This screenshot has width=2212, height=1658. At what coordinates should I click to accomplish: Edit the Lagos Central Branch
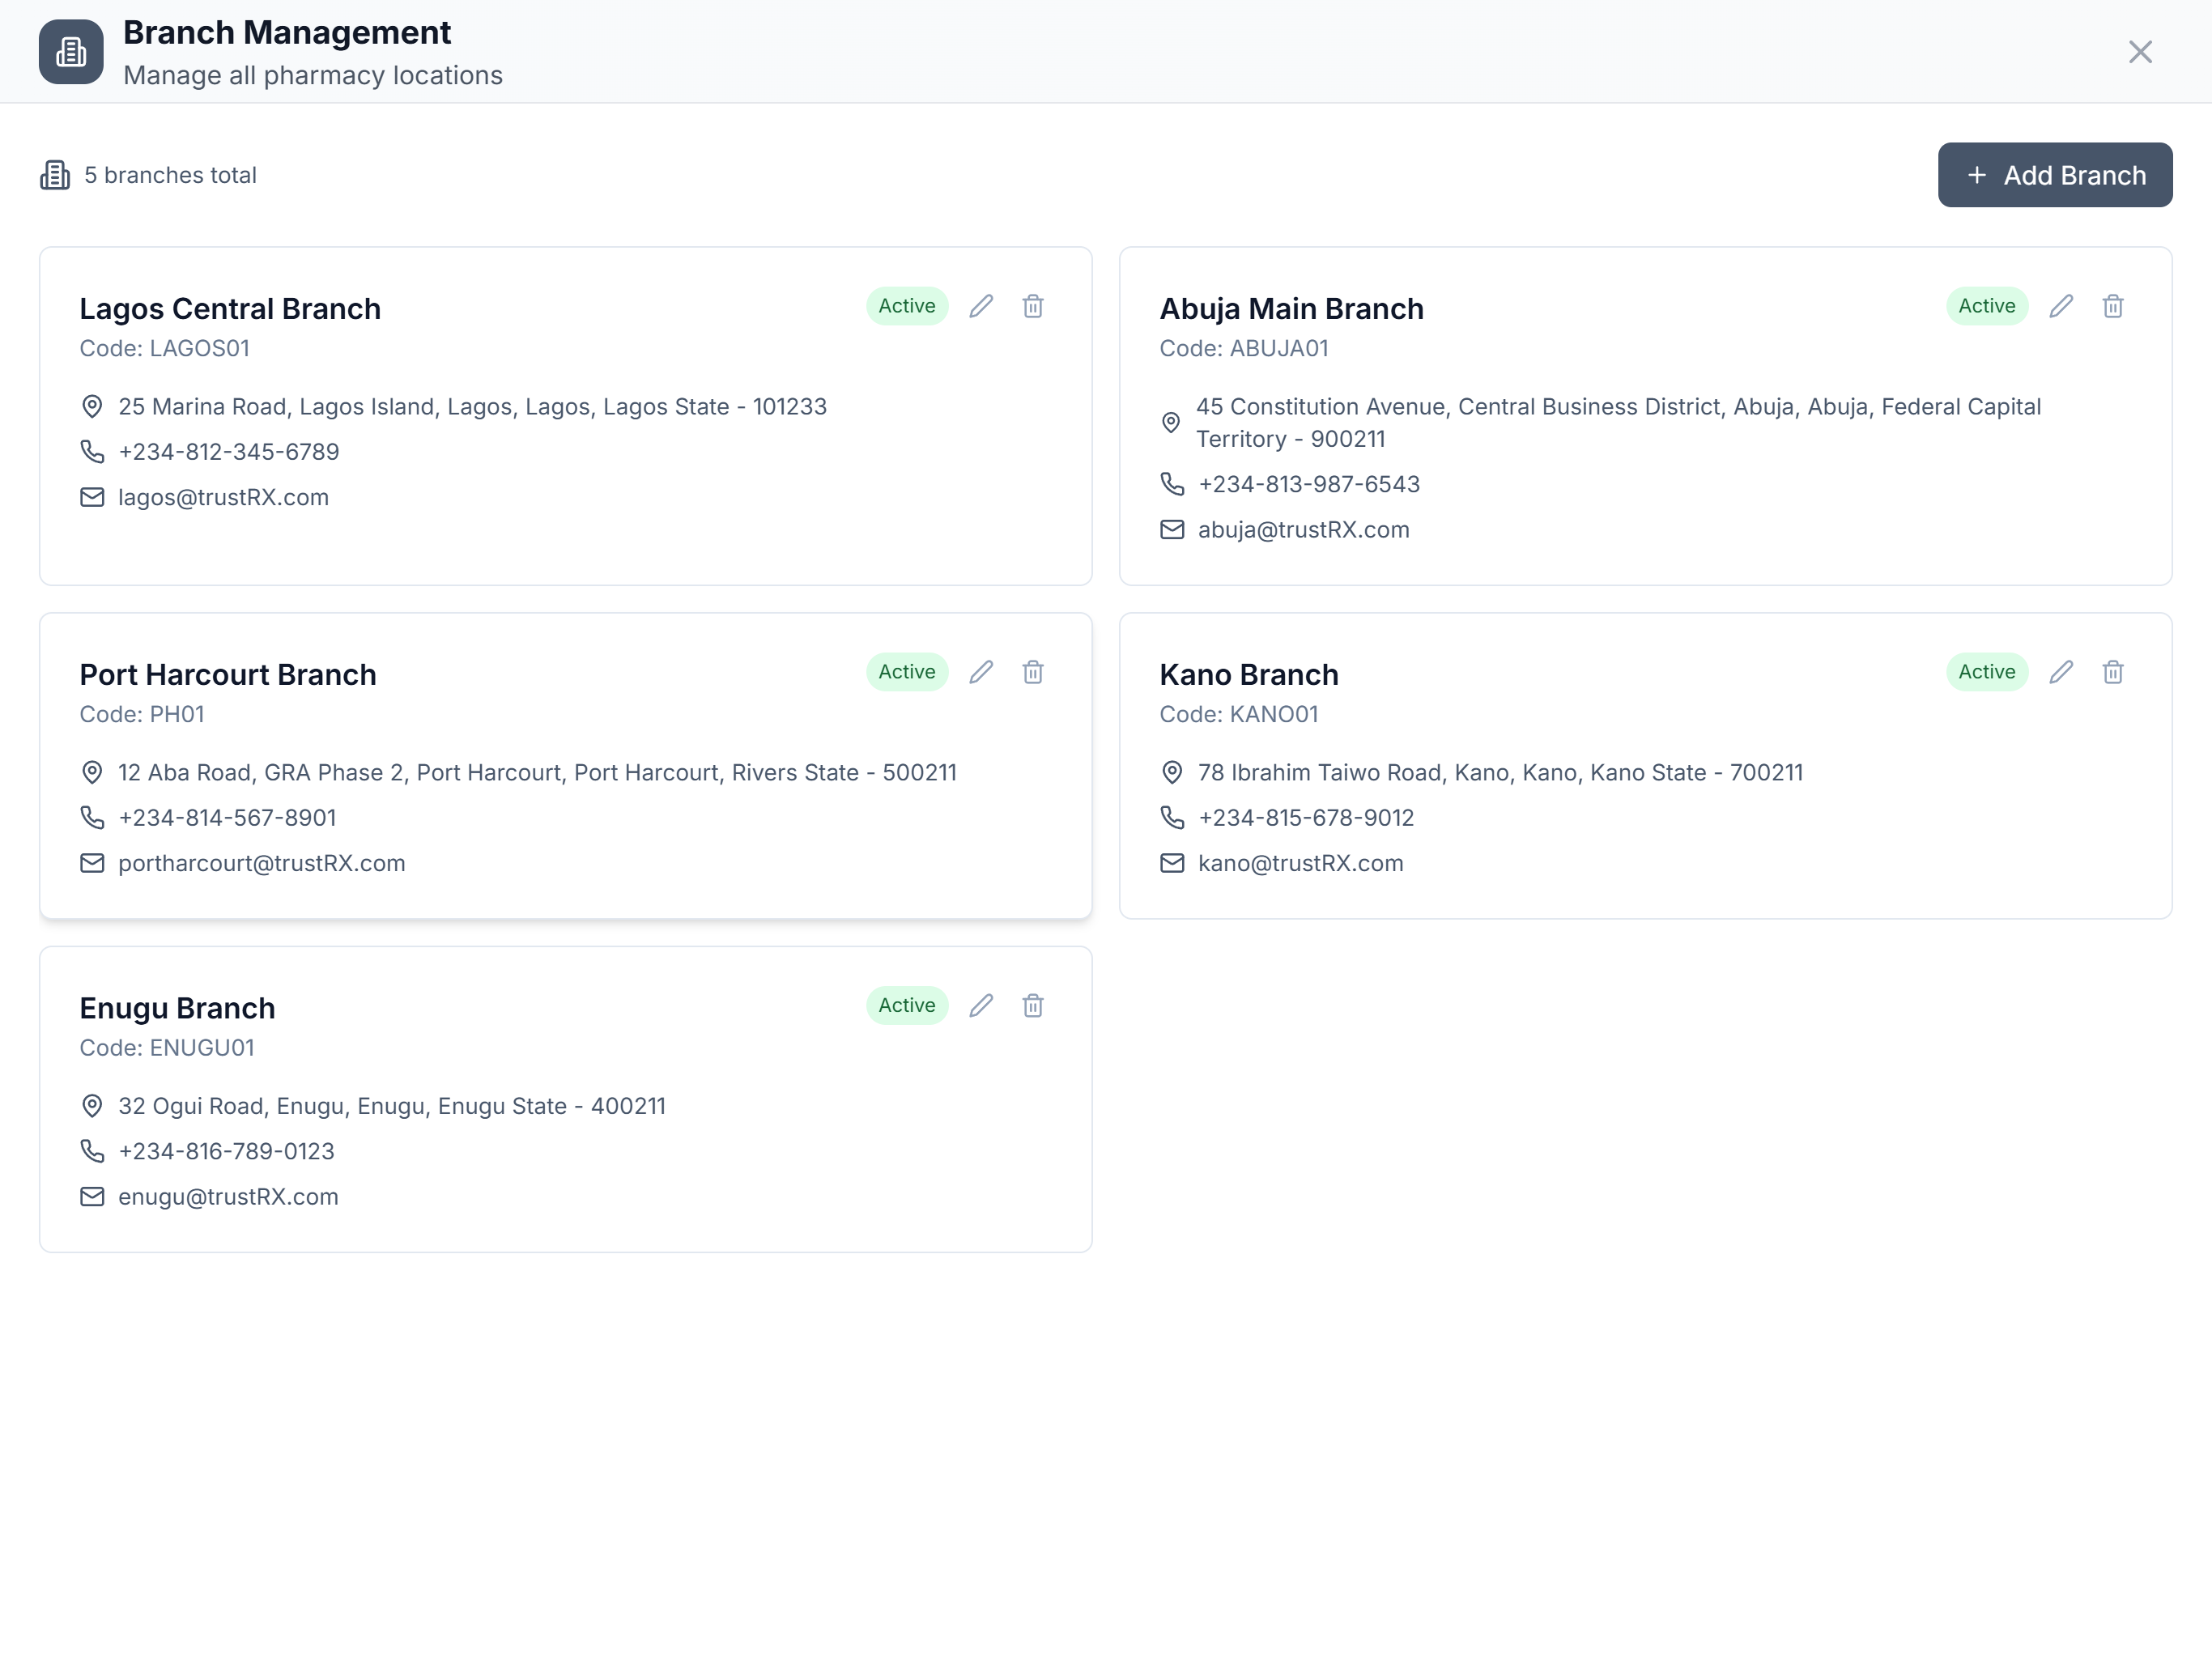pos(981,306)
